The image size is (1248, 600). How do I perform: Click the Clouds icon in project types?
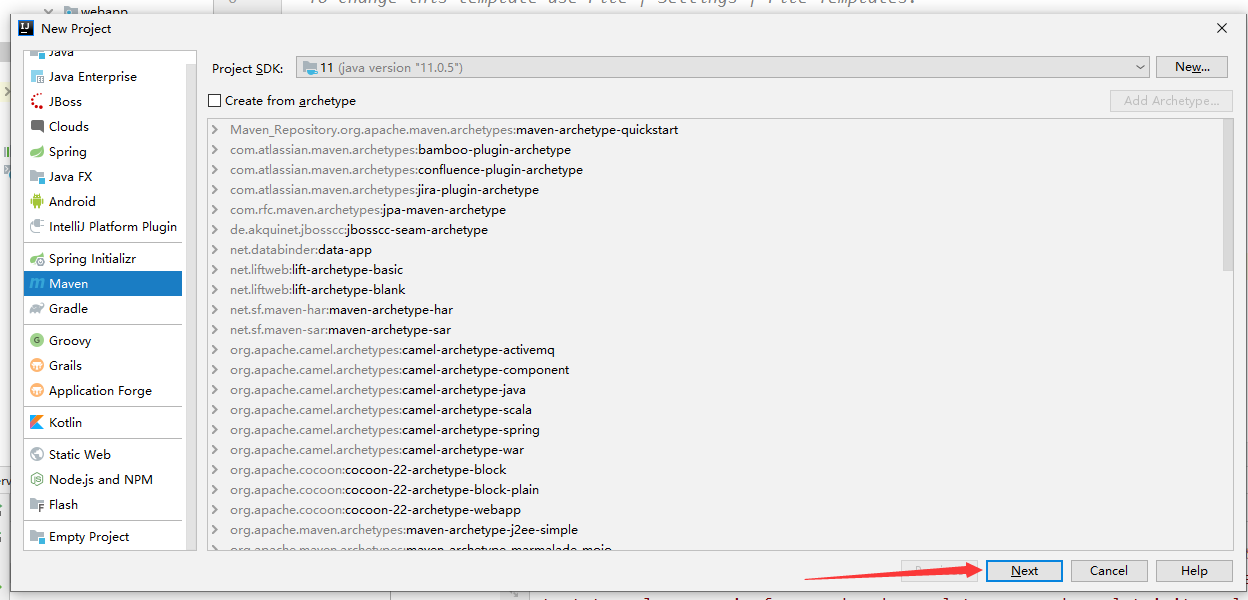point(37,127)
